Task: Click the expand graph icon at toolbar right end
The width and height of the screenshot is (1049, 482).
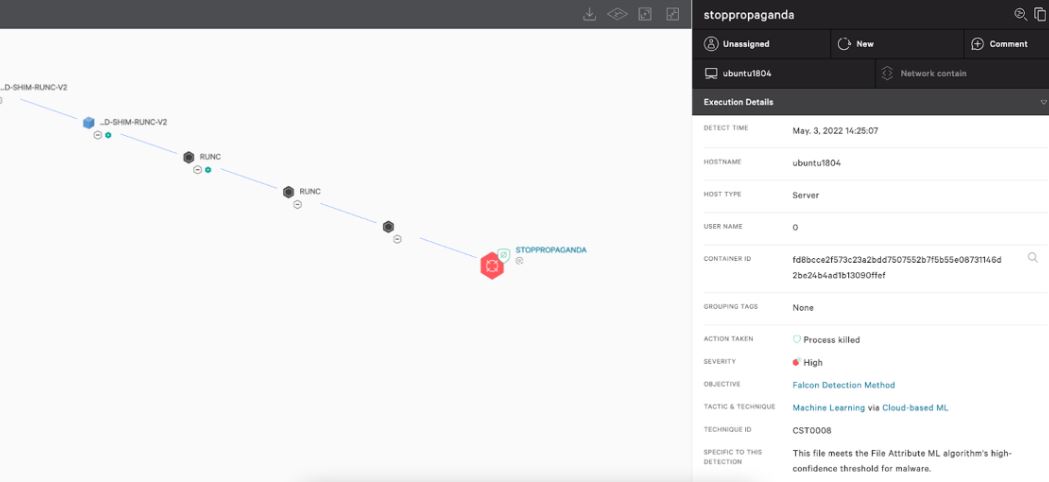Action: click(x=673, y=14)
